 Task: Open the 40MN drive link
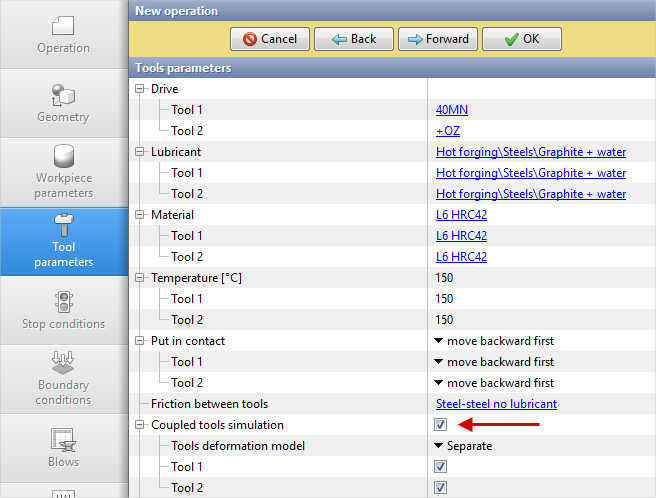tap(451, 110)
